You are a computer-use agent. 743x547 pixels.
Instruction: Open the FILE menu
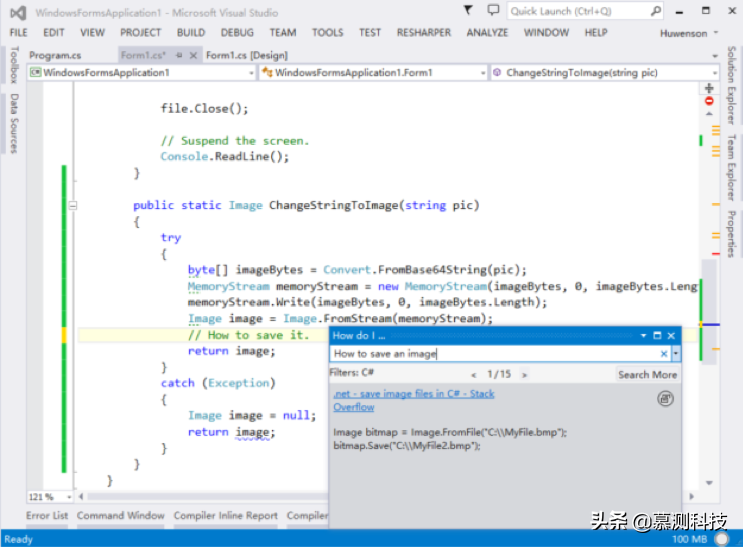18,33
